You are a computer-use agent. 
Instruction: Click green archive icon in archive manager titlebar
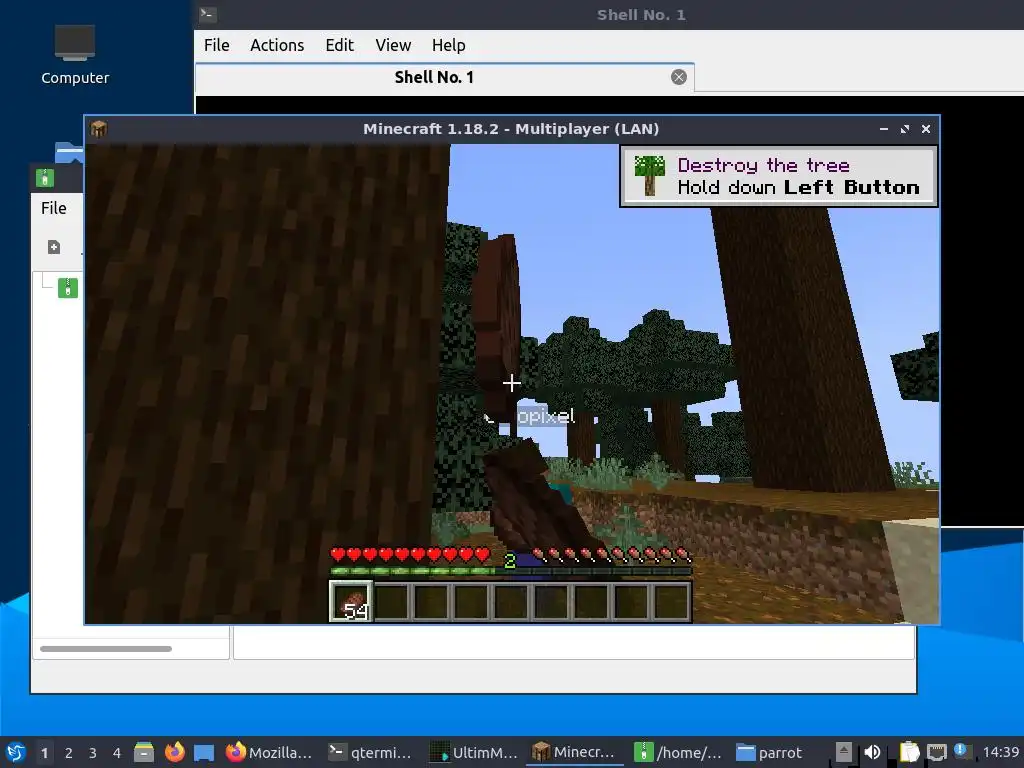45,178
